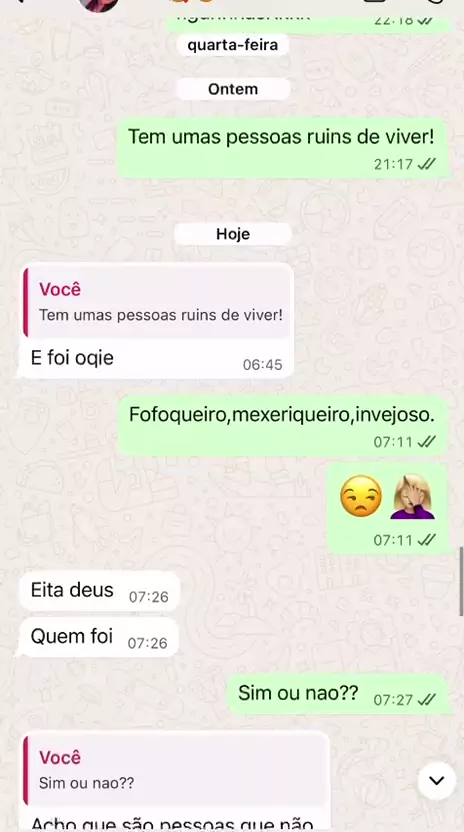Select the 'Quem foi' message bubble
Image resolution: width=464 pixels, height=832 pixels.
(99, 637)
